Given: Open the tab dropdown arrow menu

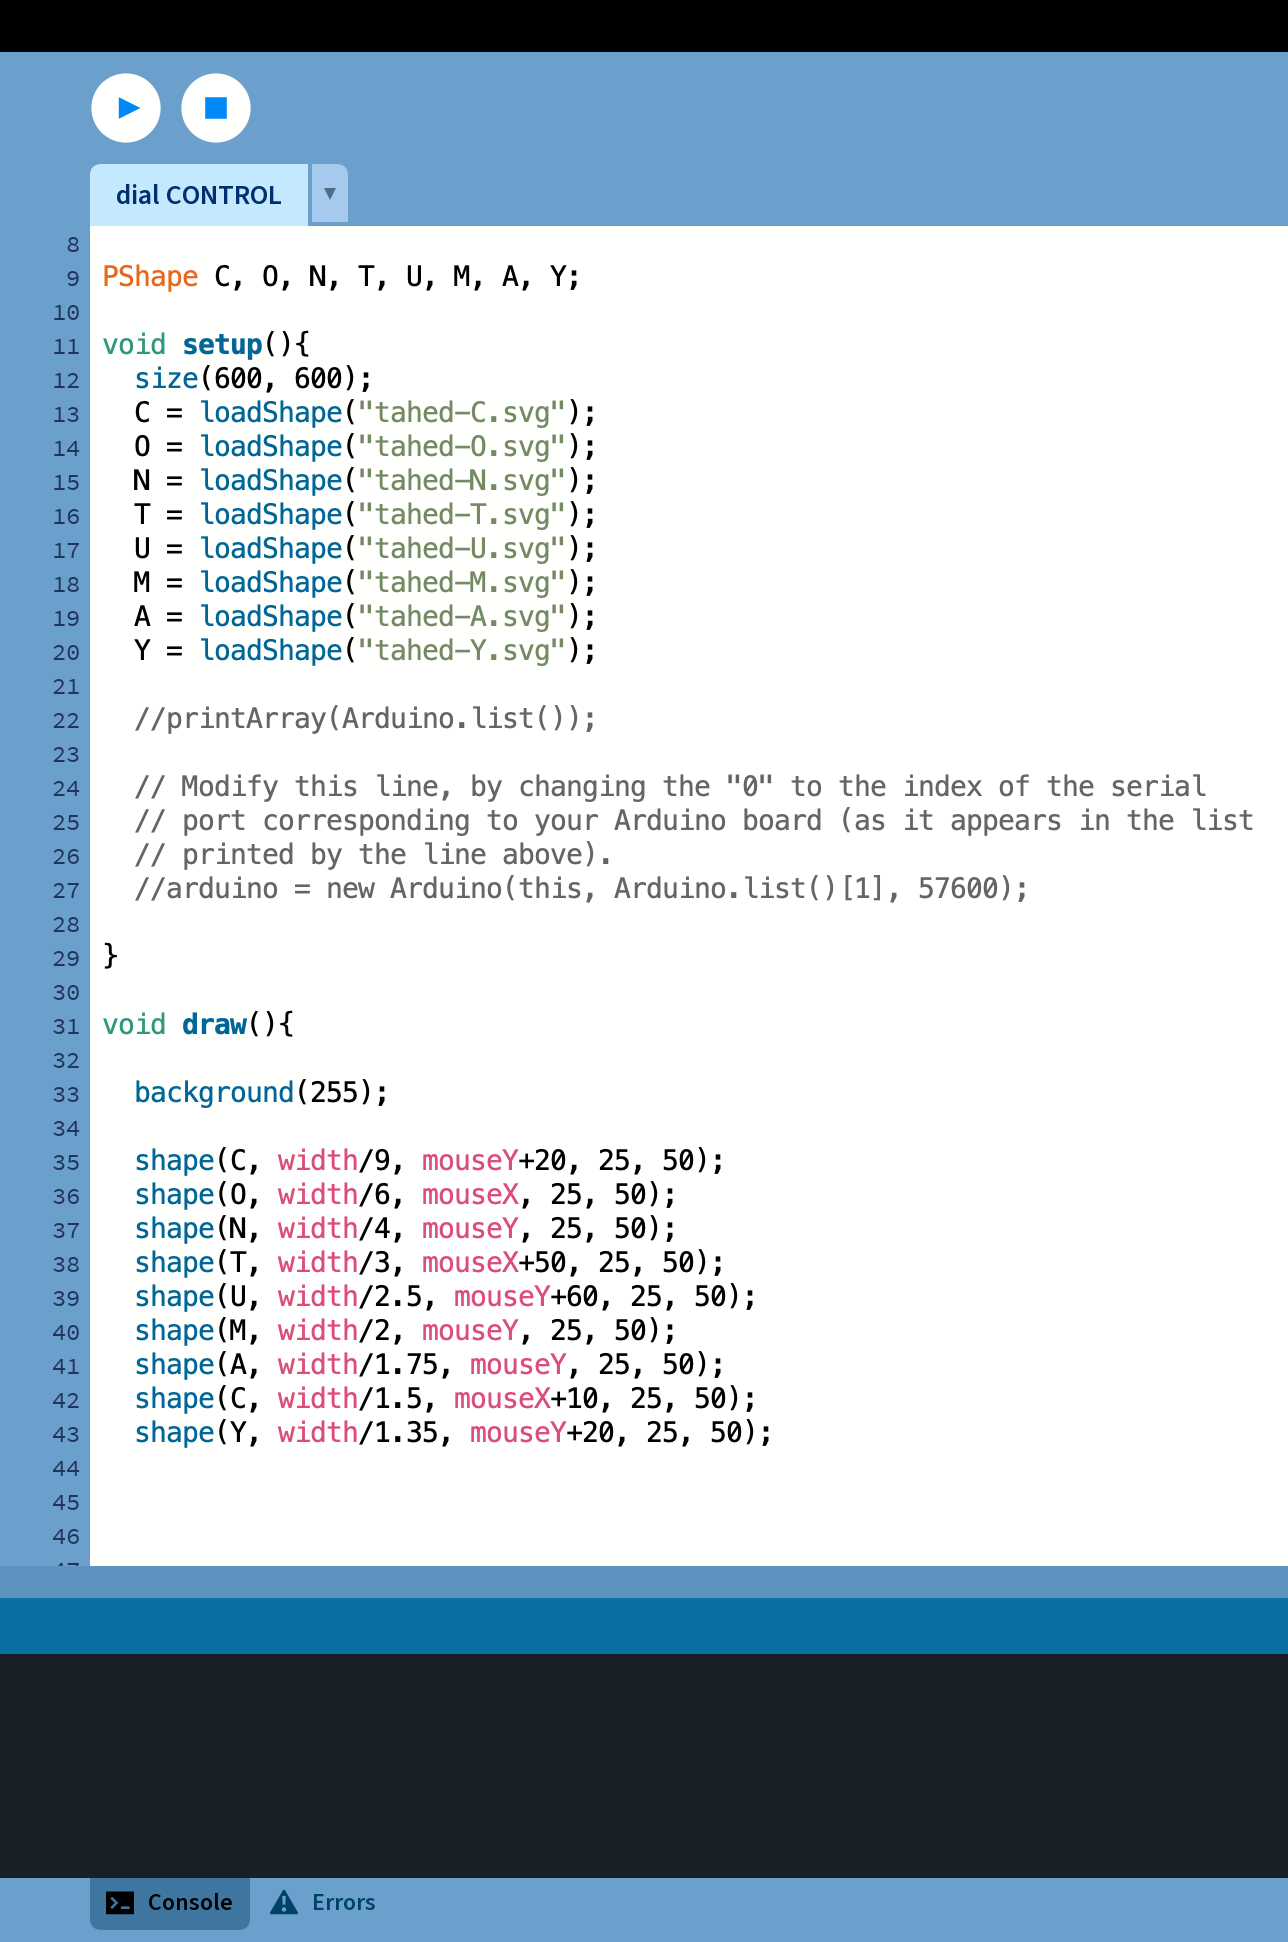Looking at the screenshot, I should [329, 194].
